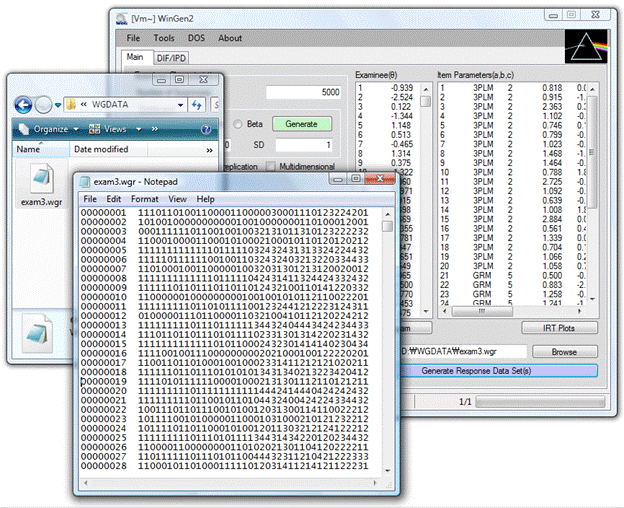
Task: Click the refresh icon beside WGDATA address
Action: coord(197,105)
